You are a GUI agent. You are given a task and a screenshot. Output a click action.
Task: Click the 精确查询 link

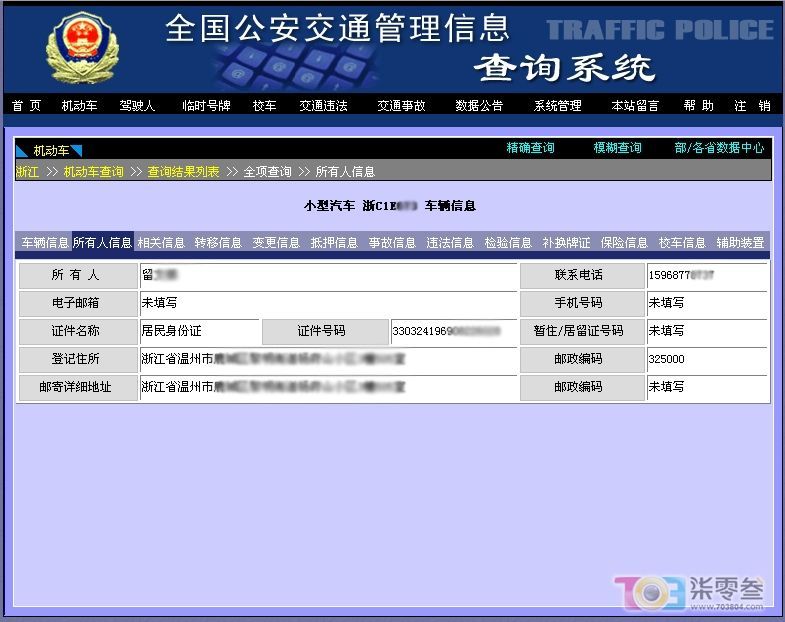pos(530,148)
